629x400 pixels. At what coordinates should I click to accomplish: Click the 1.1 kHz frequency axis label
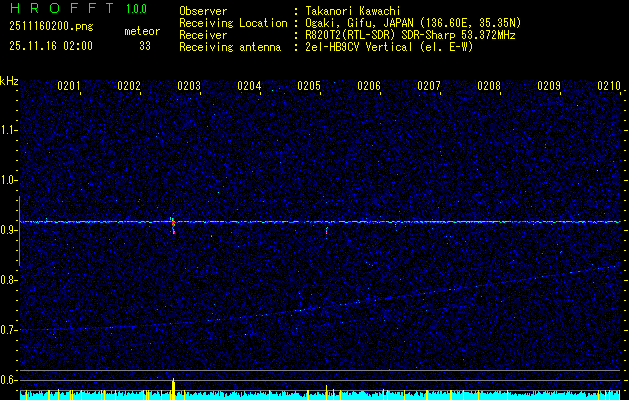pyautogui.click(x=10, y=130)
